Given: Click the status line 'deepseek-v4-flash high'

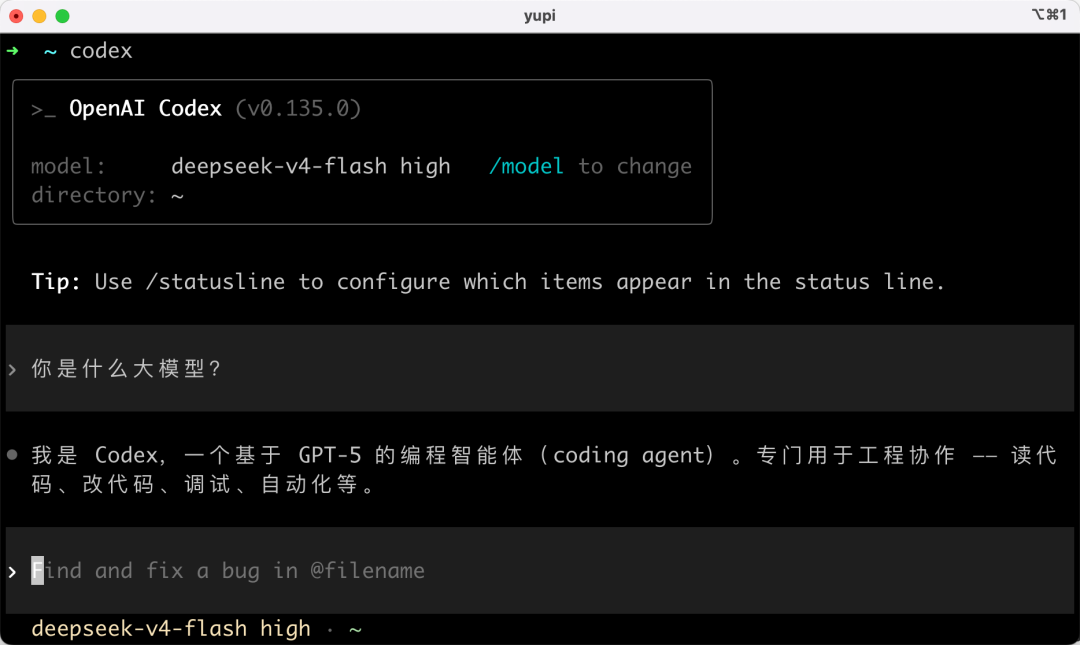Looking at the screenshot, I should coord(171,628).
